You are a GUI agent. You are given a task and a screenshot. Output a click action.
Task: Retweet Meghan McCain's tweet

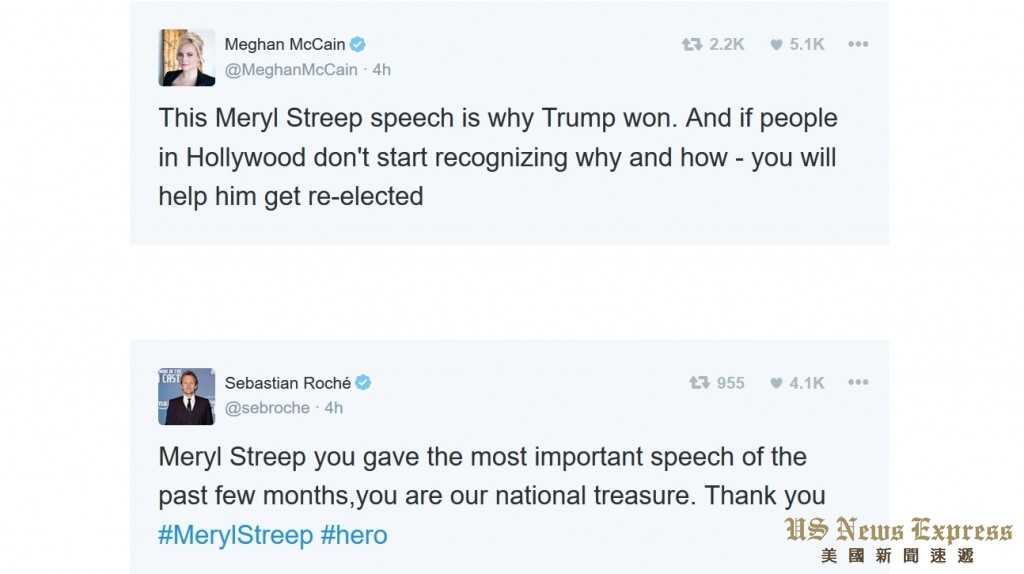(691, 44)
